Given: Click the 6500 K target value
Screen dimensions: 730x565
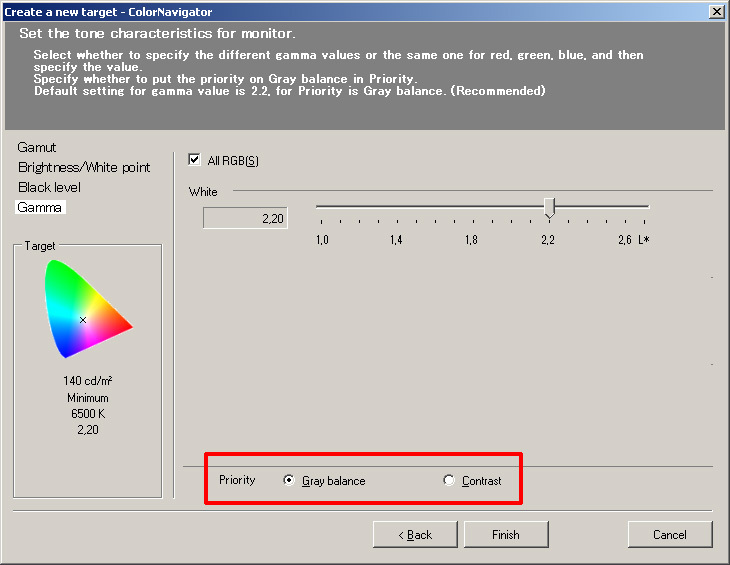Looking at the screenshot, I should (88, 413).
